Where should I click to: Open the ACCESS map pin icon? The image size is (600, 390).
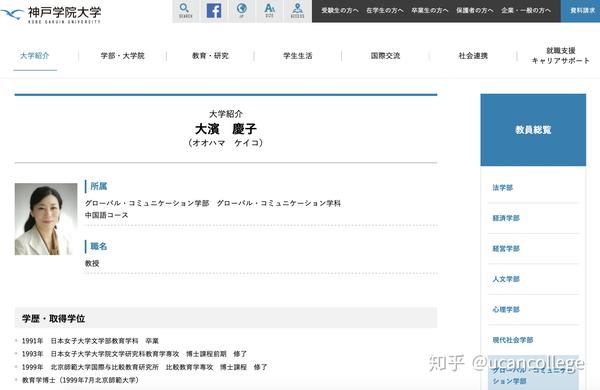[x=297, y=11]
